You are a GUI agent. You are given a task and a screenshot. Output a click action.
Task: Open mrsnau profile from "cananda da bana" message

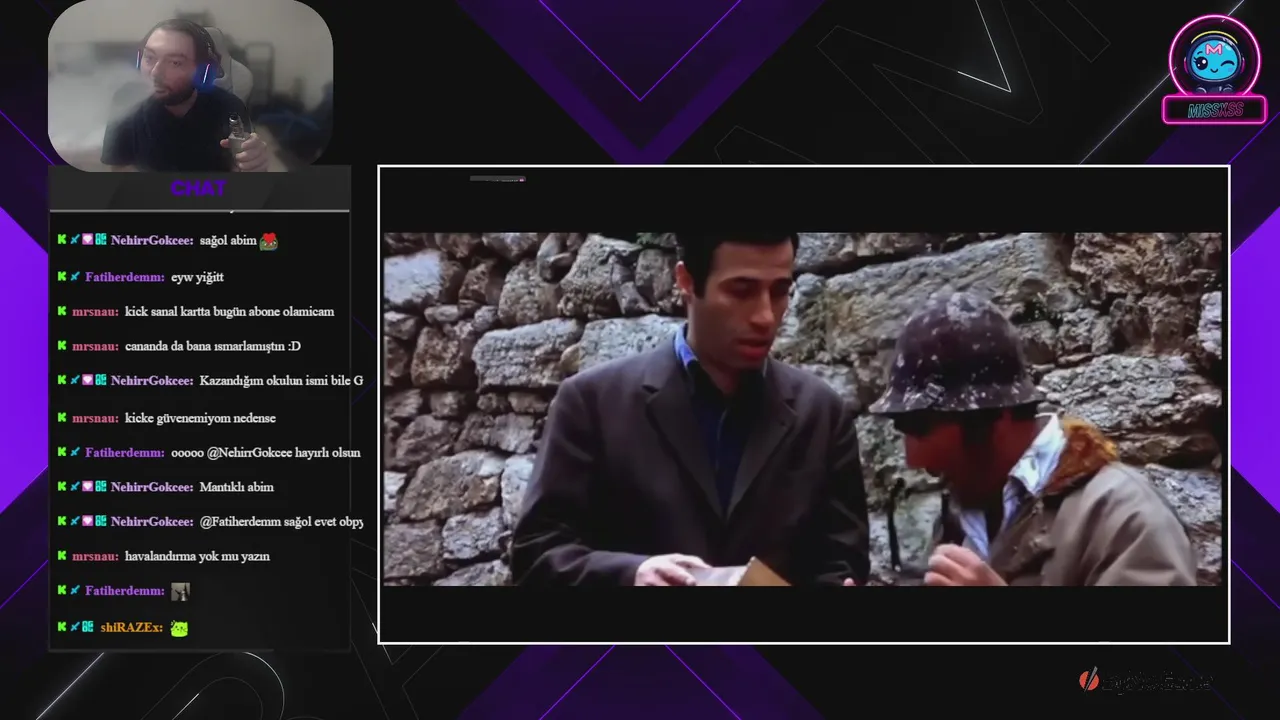tap(95, 346)
